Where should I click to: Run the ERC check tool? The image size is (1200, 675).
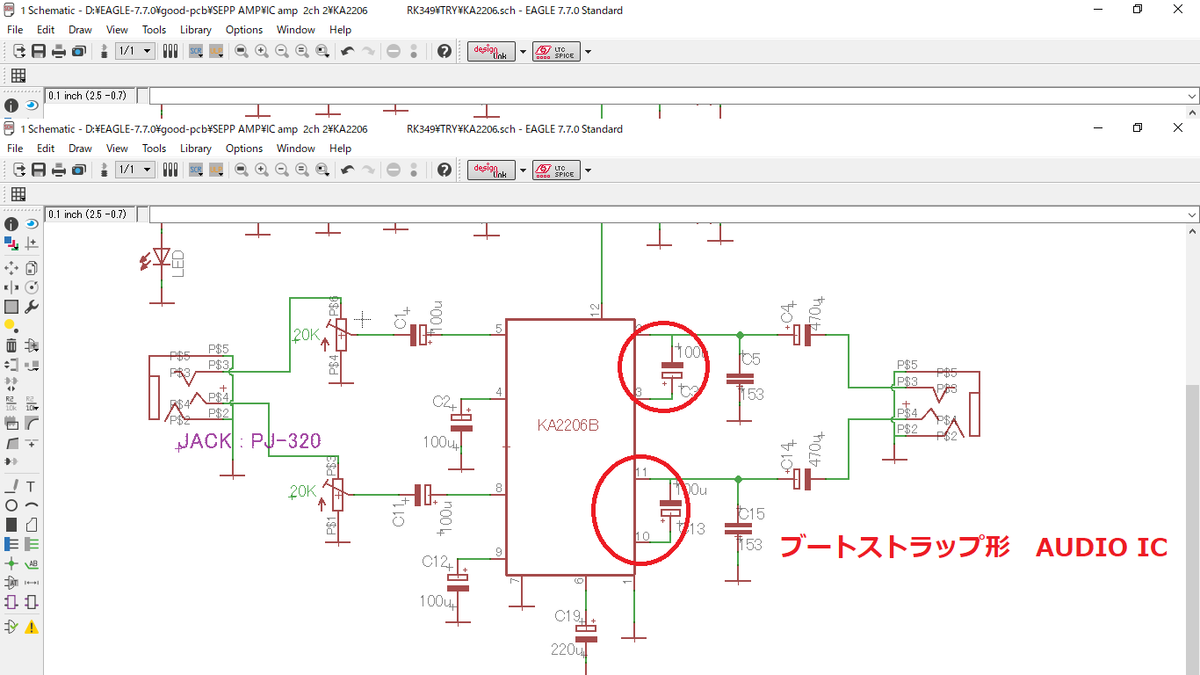pos(11,627)
